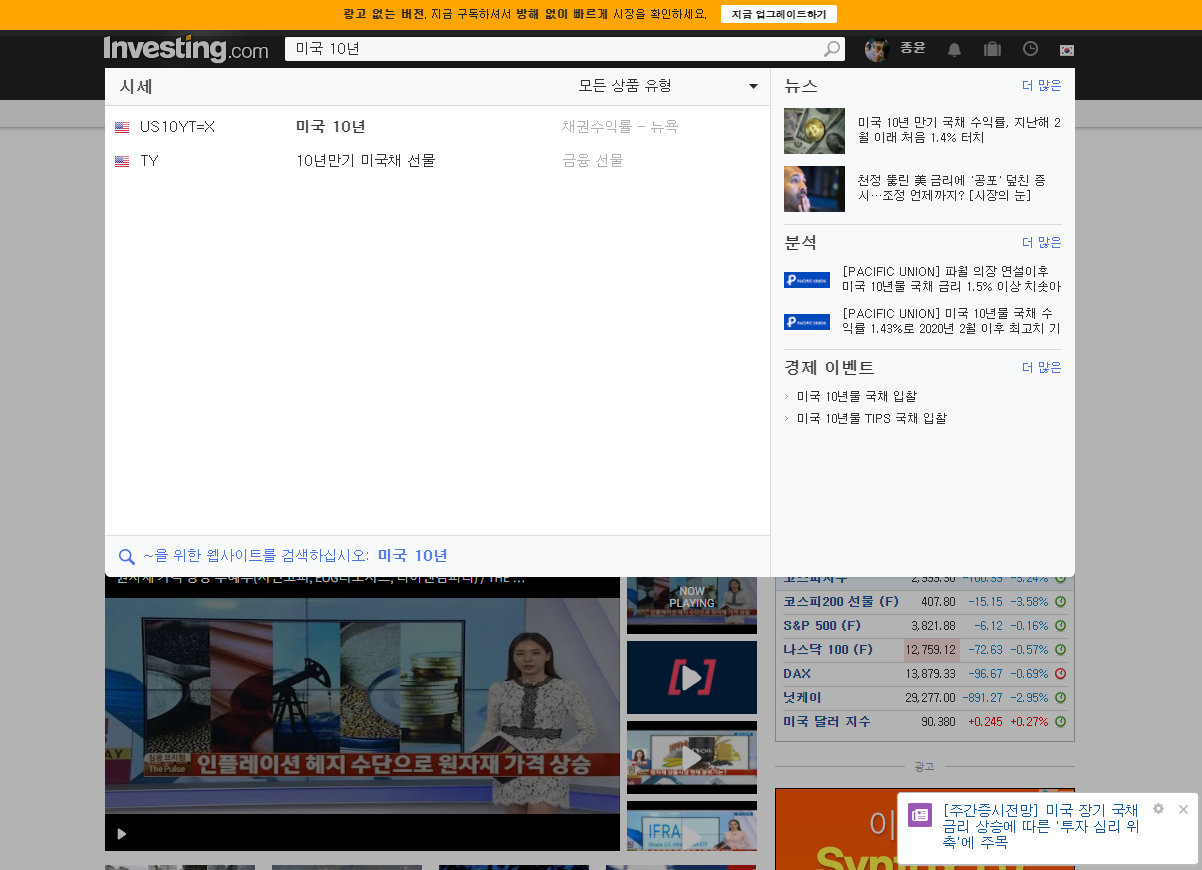This screenshot has height=870, width=1202.
Task: Click 3,821.88 value in S&P 500 row
Action: coord(933,626)
